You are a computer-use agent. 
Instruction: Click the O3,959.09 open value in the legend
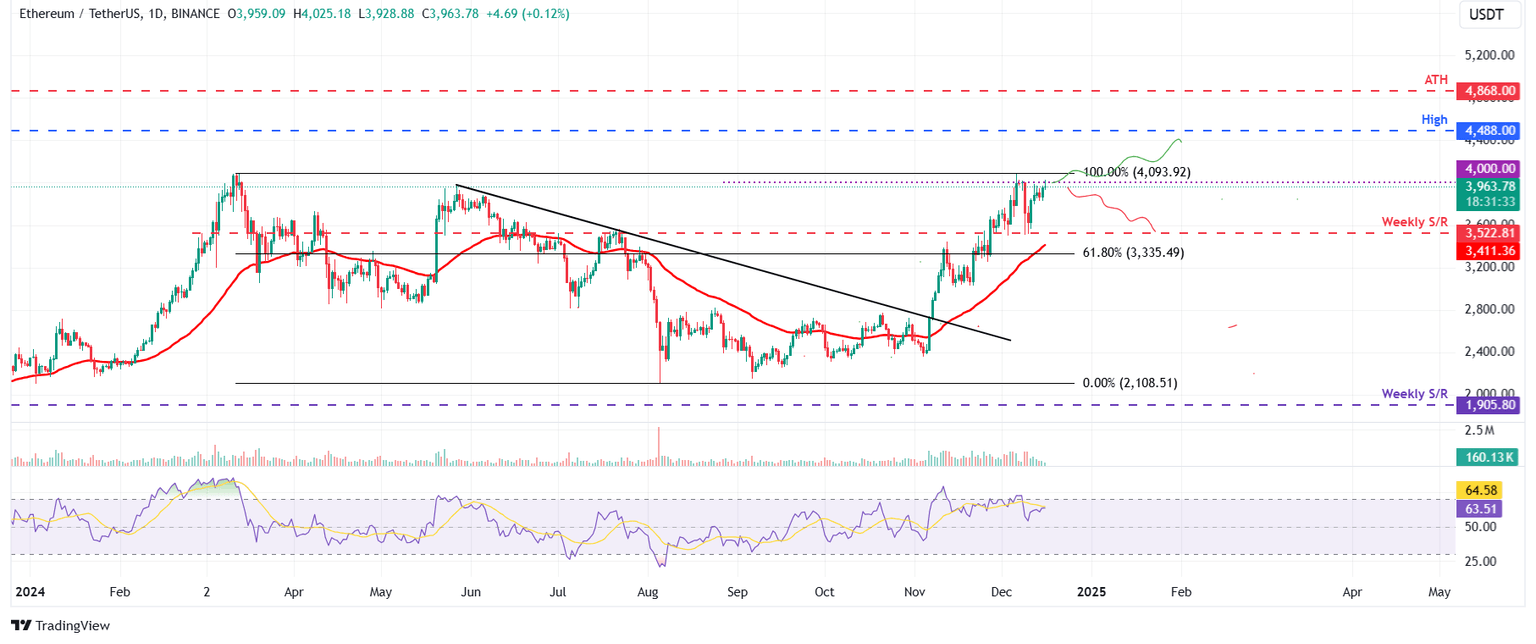[257, 14]
